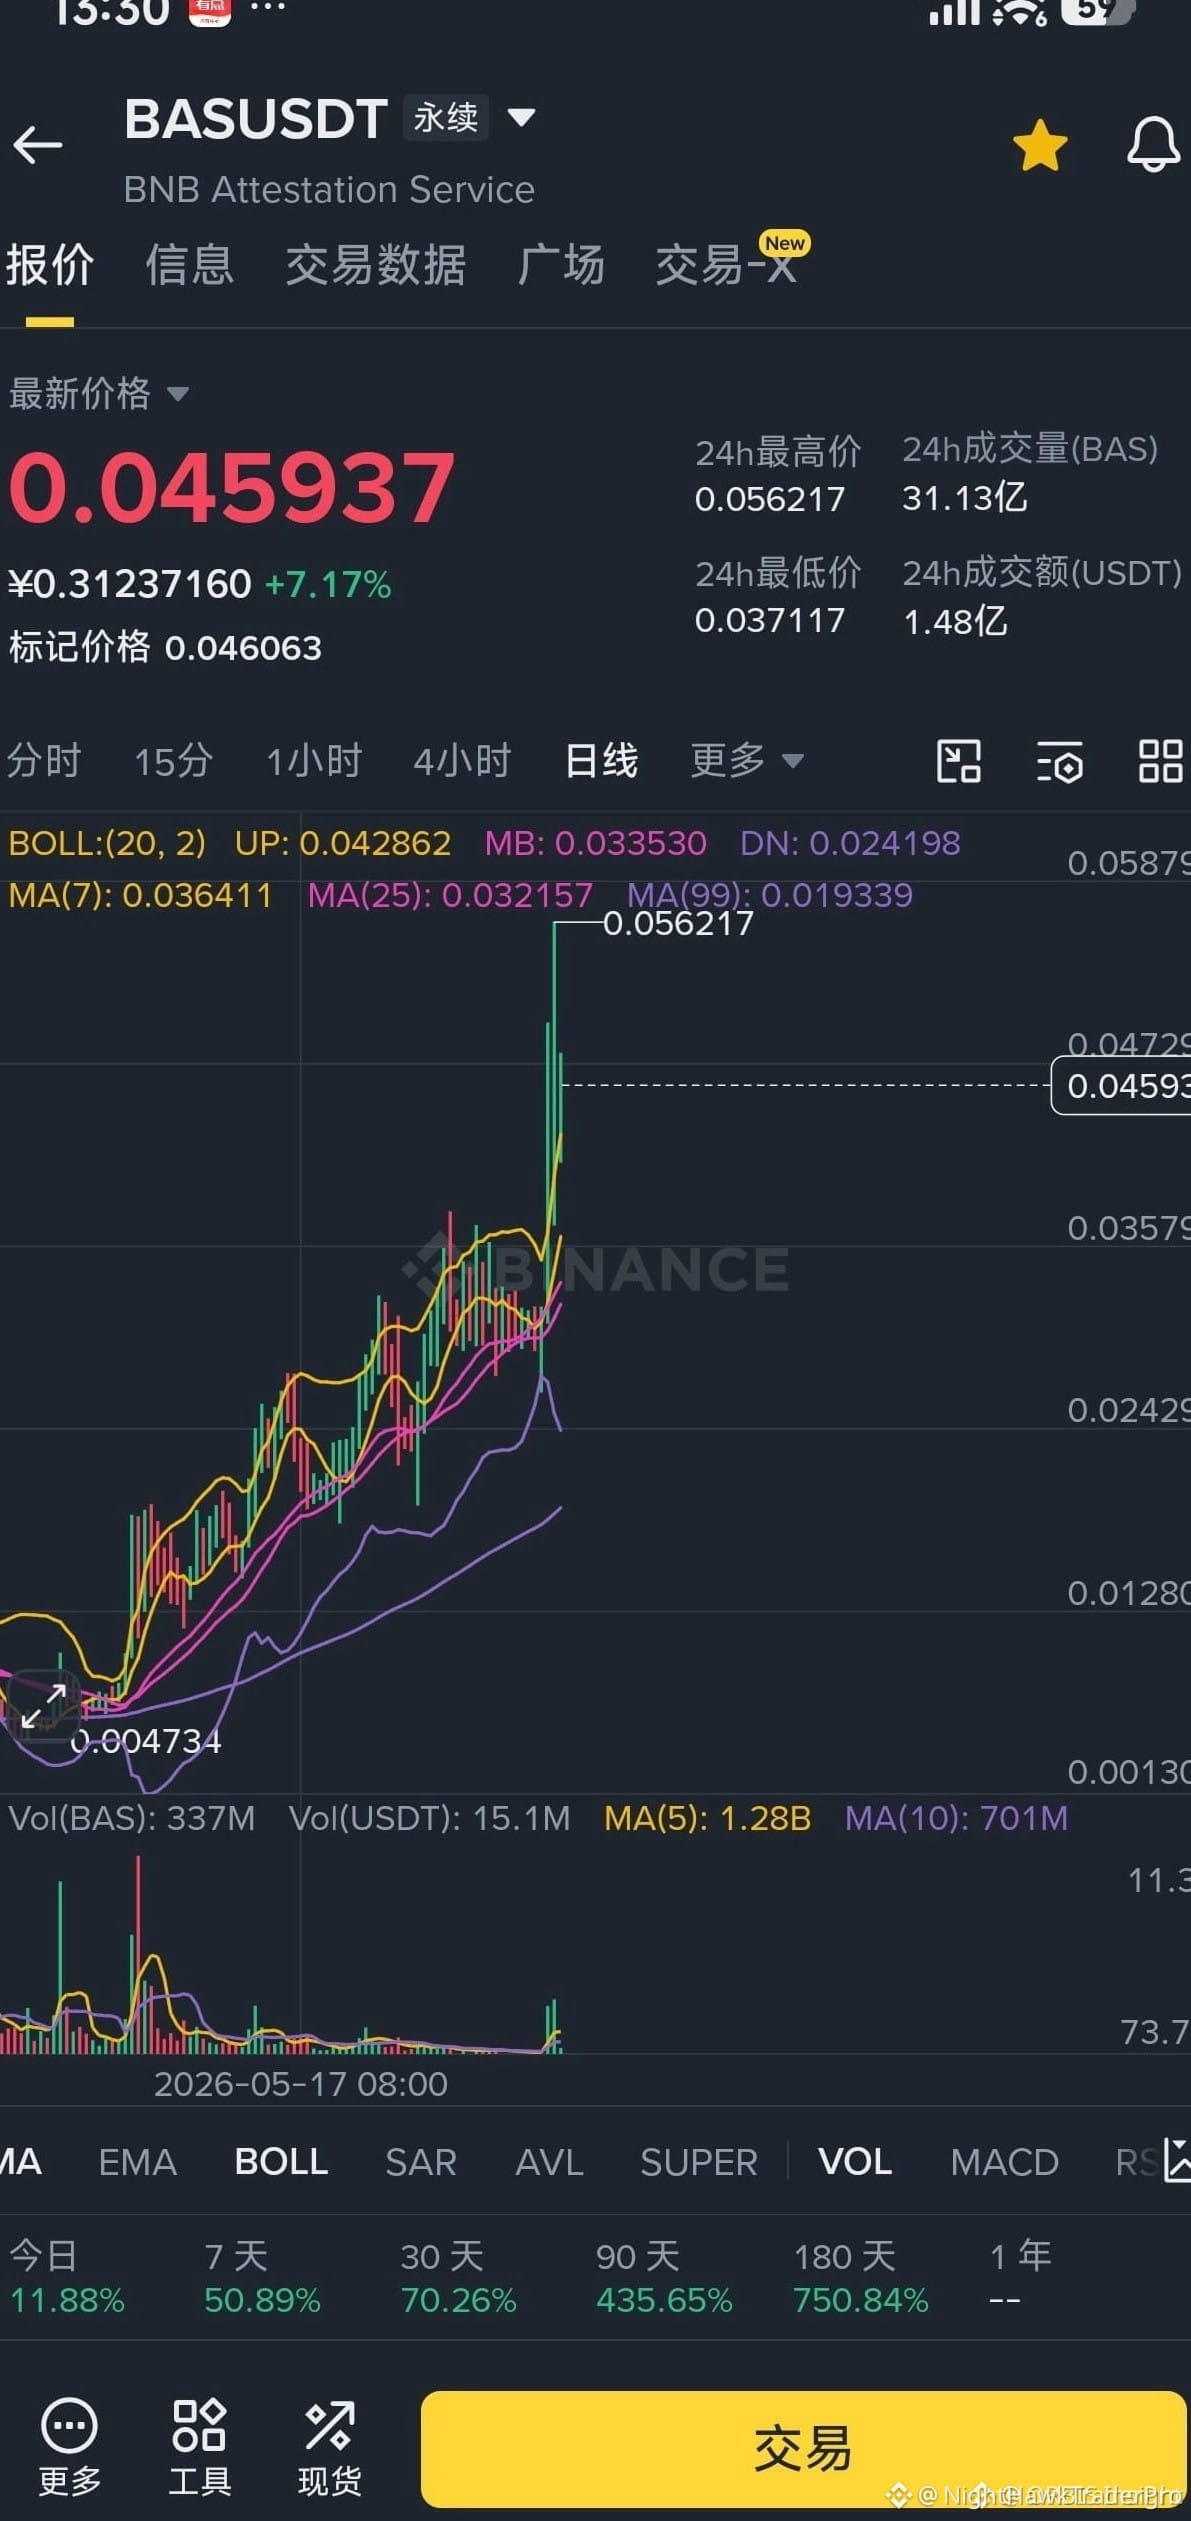The height and width of the screenshot is (2521, 1191).
Task: Tap the date label 2026-05-17 08:00
Action: (300, 2084)
